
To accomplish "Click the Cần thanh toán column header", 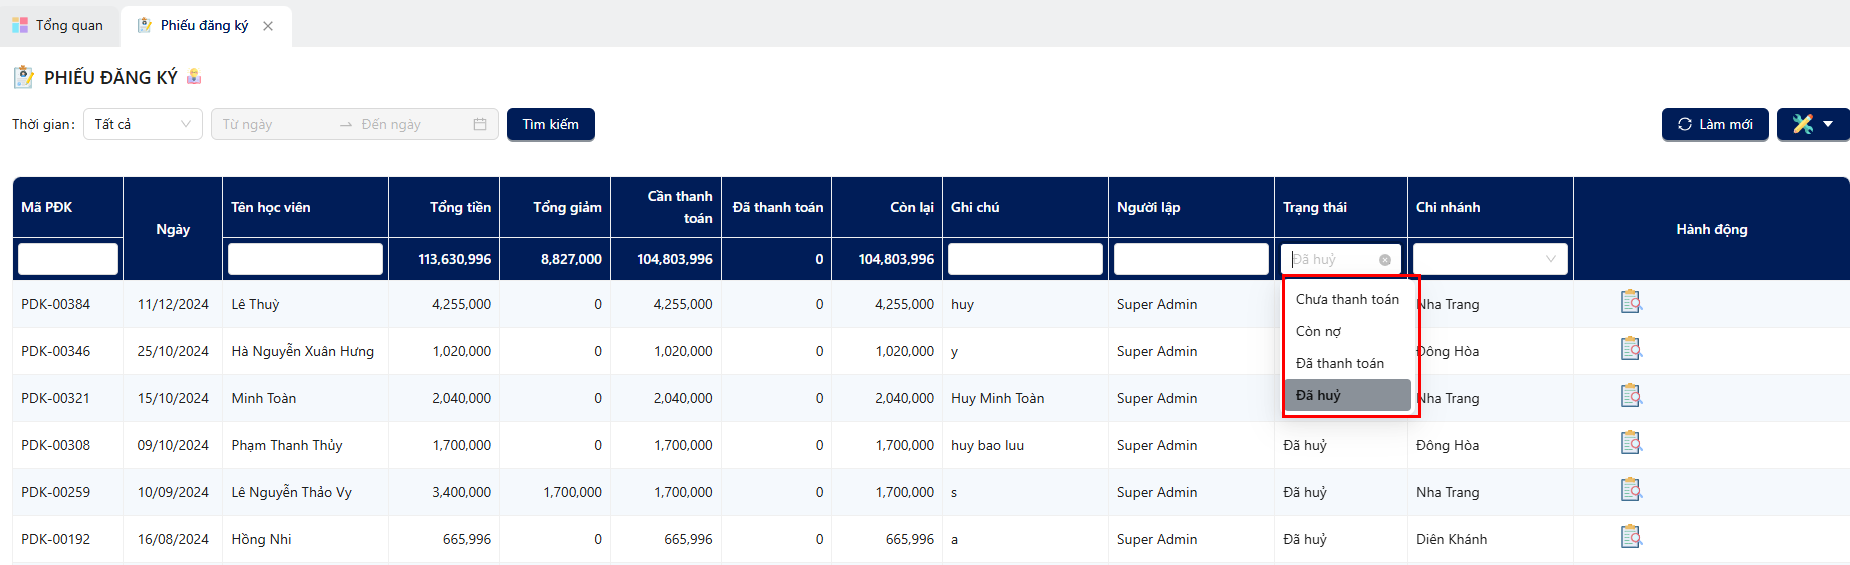I will point(666,207).
